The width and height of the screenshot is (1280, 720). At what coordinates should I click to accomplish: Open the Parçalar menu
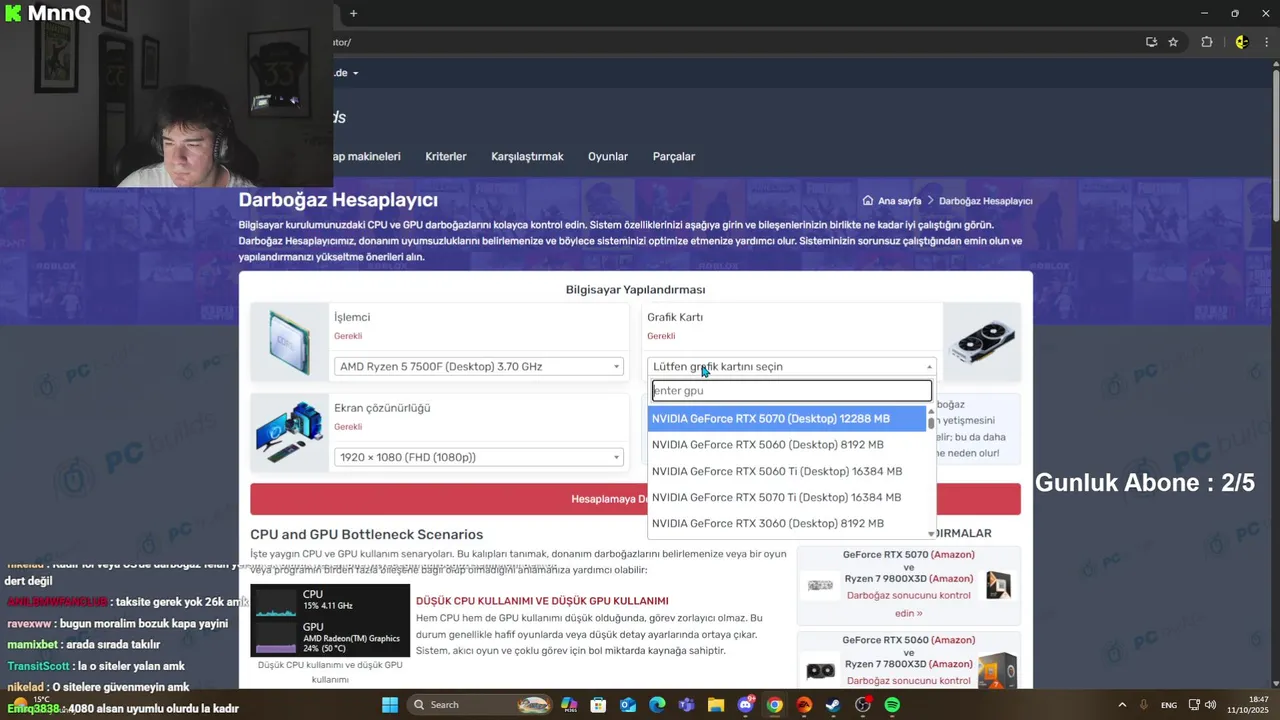click(x=674, y=157)
